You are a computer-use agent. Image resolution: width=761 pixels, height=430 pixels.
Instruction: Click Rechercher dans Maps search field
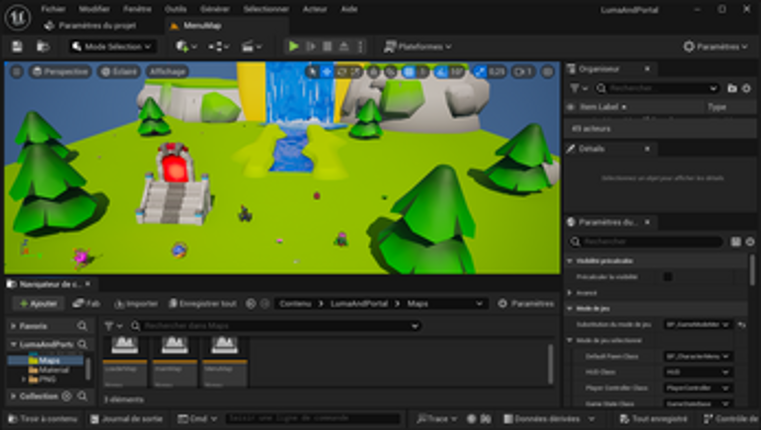[276, 326]
